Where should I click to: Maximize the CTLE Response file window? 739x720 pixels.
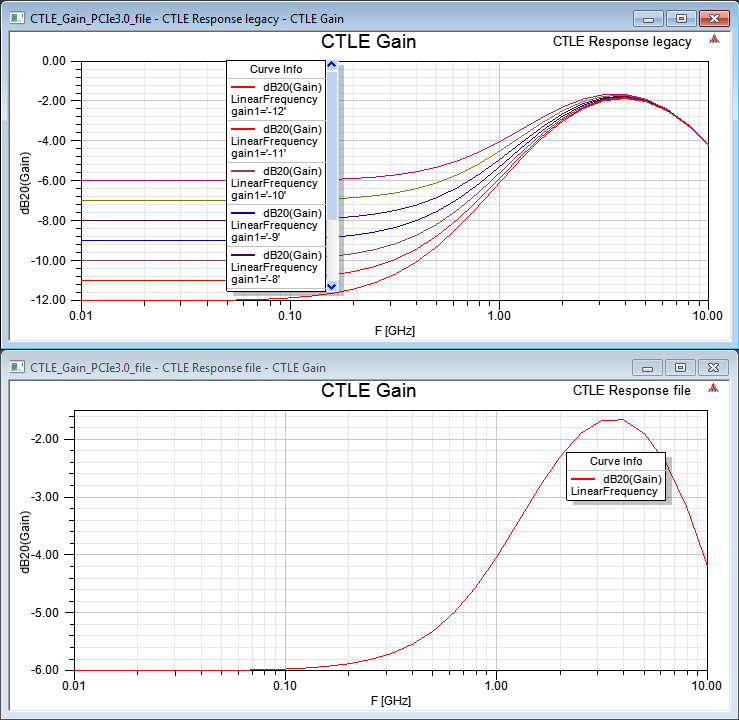pyautogui.click(x=680, y=368)
